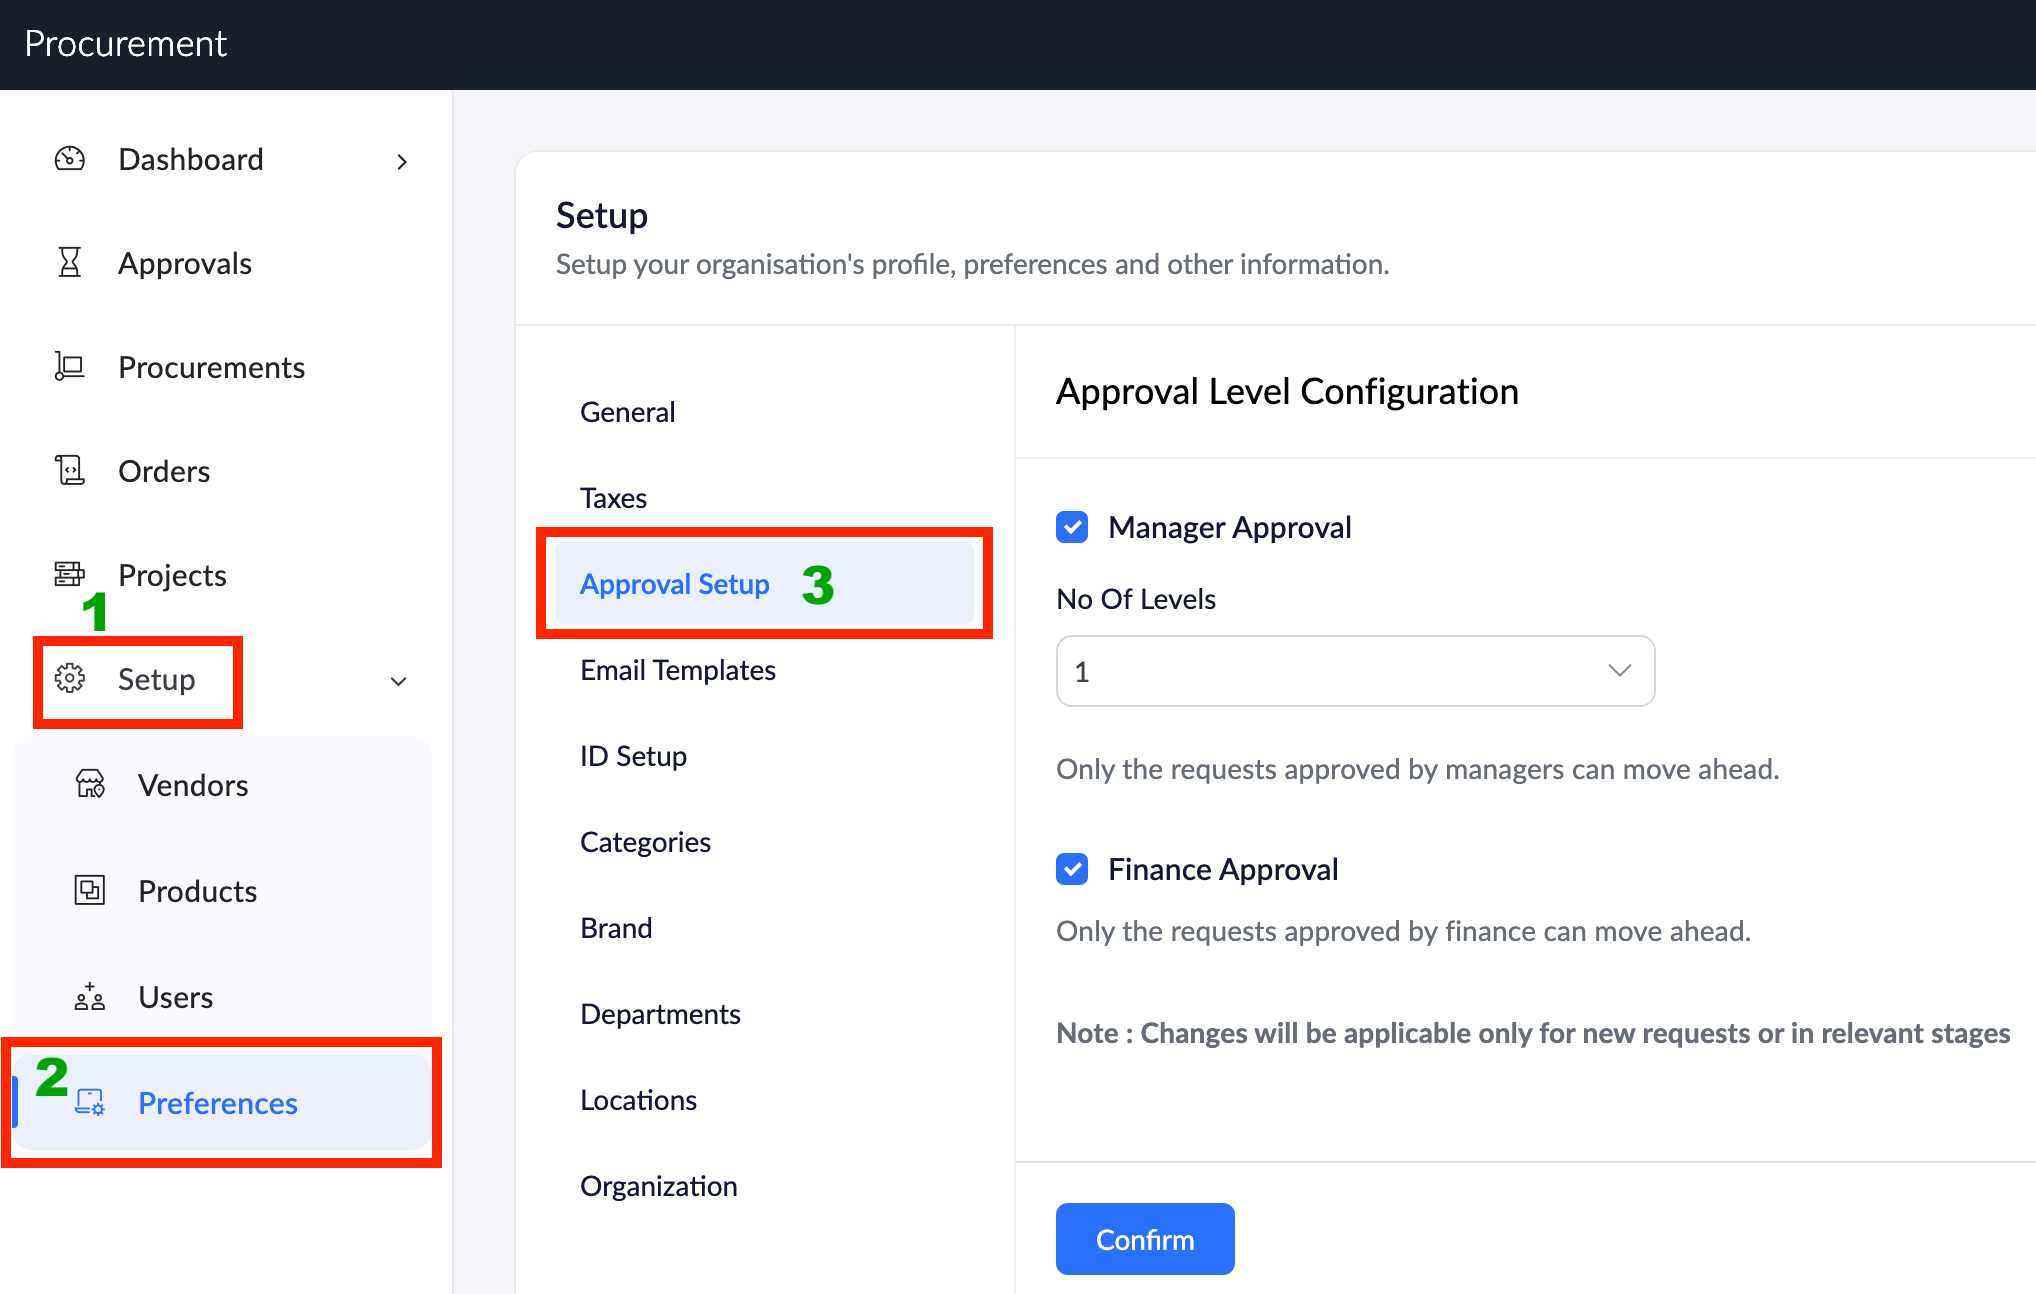Click the Dashboard gauge icon
The height and width of the screenshot is (1294, 2036).
coord(69,159)
